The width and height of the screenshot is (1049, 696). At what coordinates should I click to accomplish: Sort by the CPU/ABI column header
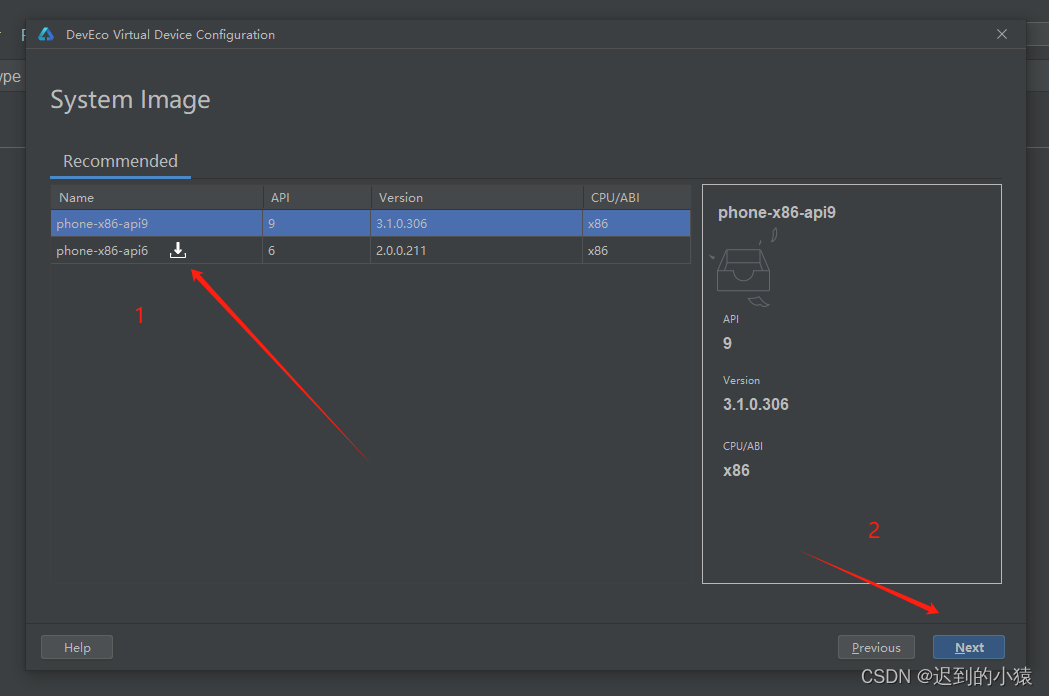(x=637, y=197)
